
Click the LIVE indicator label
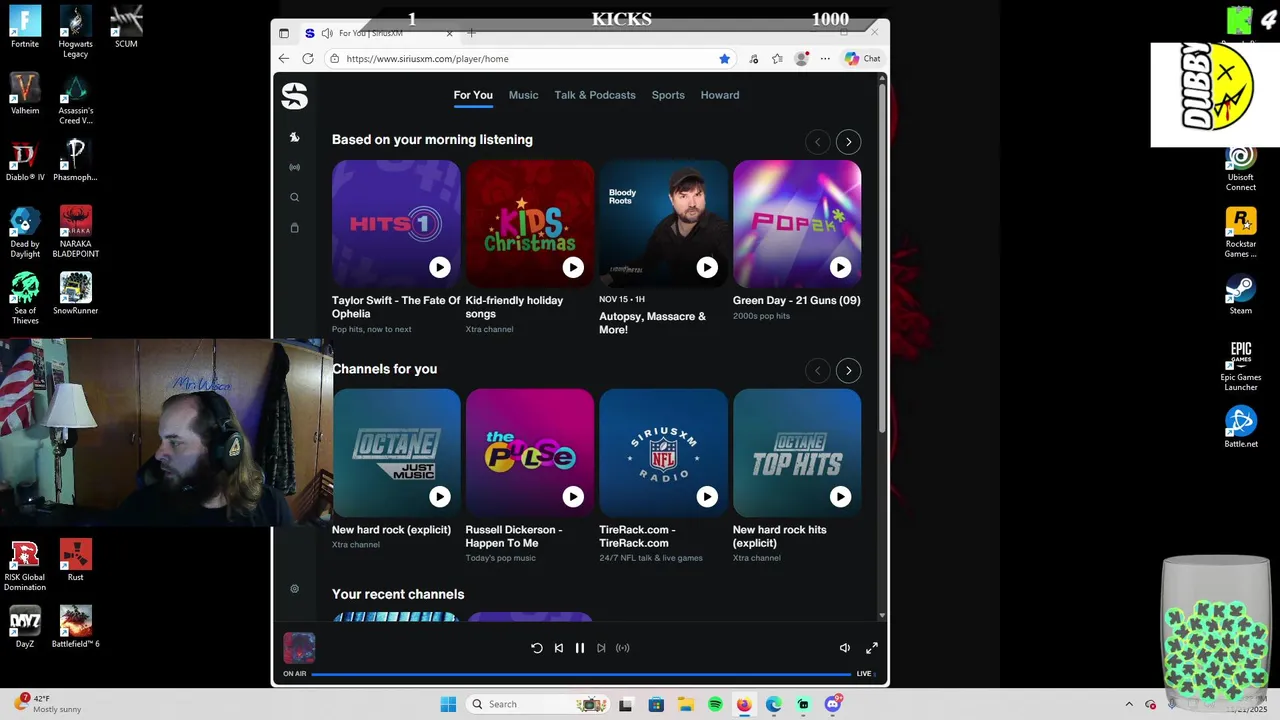point(864,674)
